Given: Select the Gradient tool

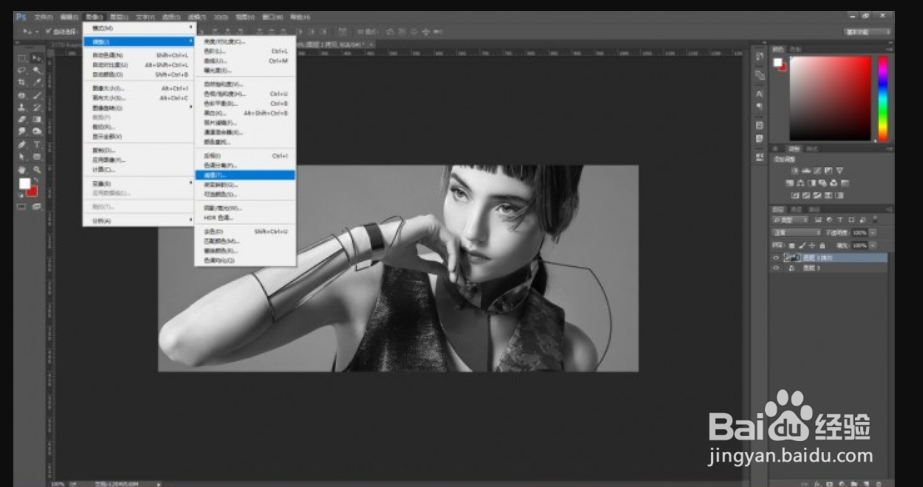Looking at the screenshot, I should click(37, 120).
